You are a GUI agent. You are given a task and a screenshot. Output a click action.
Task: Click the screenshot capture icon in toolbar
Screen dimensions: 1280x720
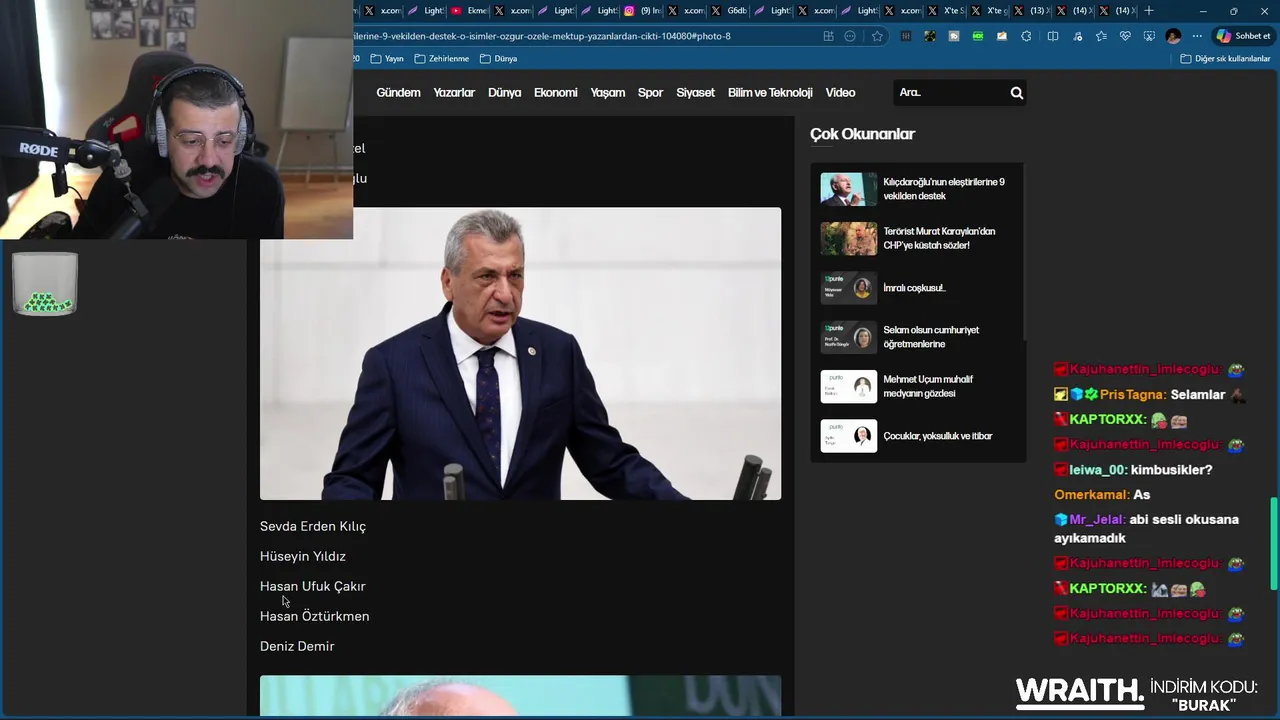[1149, 36]
